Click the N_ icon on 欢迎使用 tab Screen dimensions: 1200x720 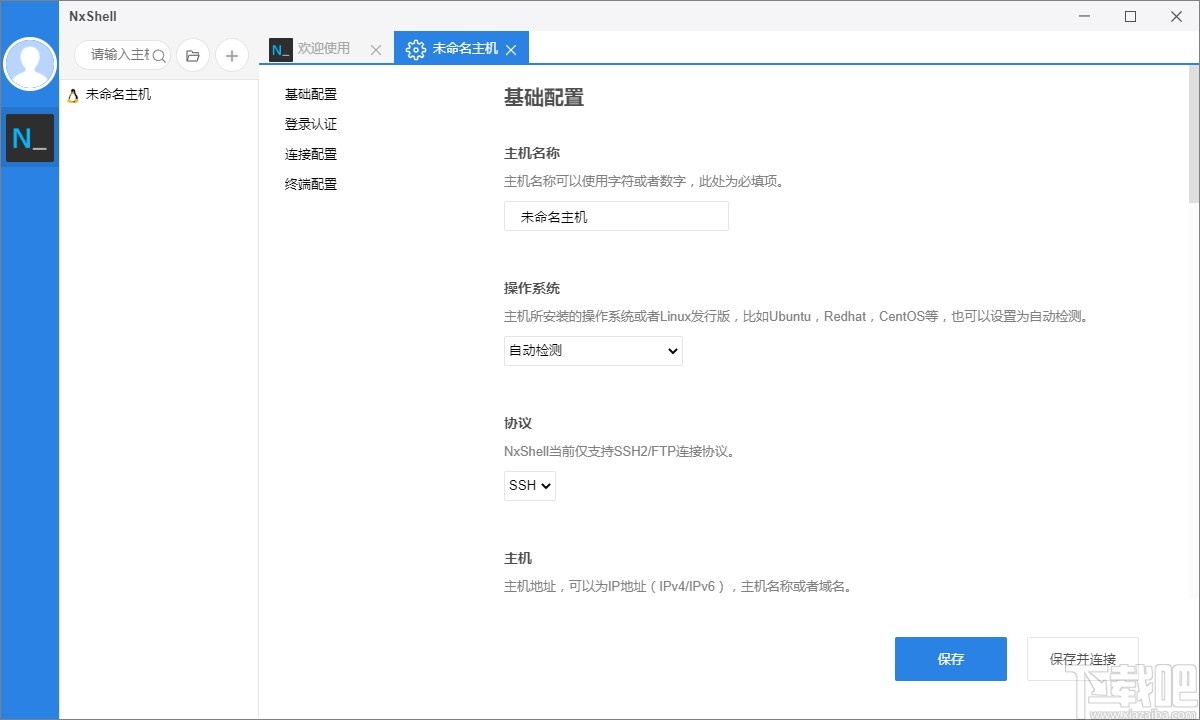coord(279,48)
